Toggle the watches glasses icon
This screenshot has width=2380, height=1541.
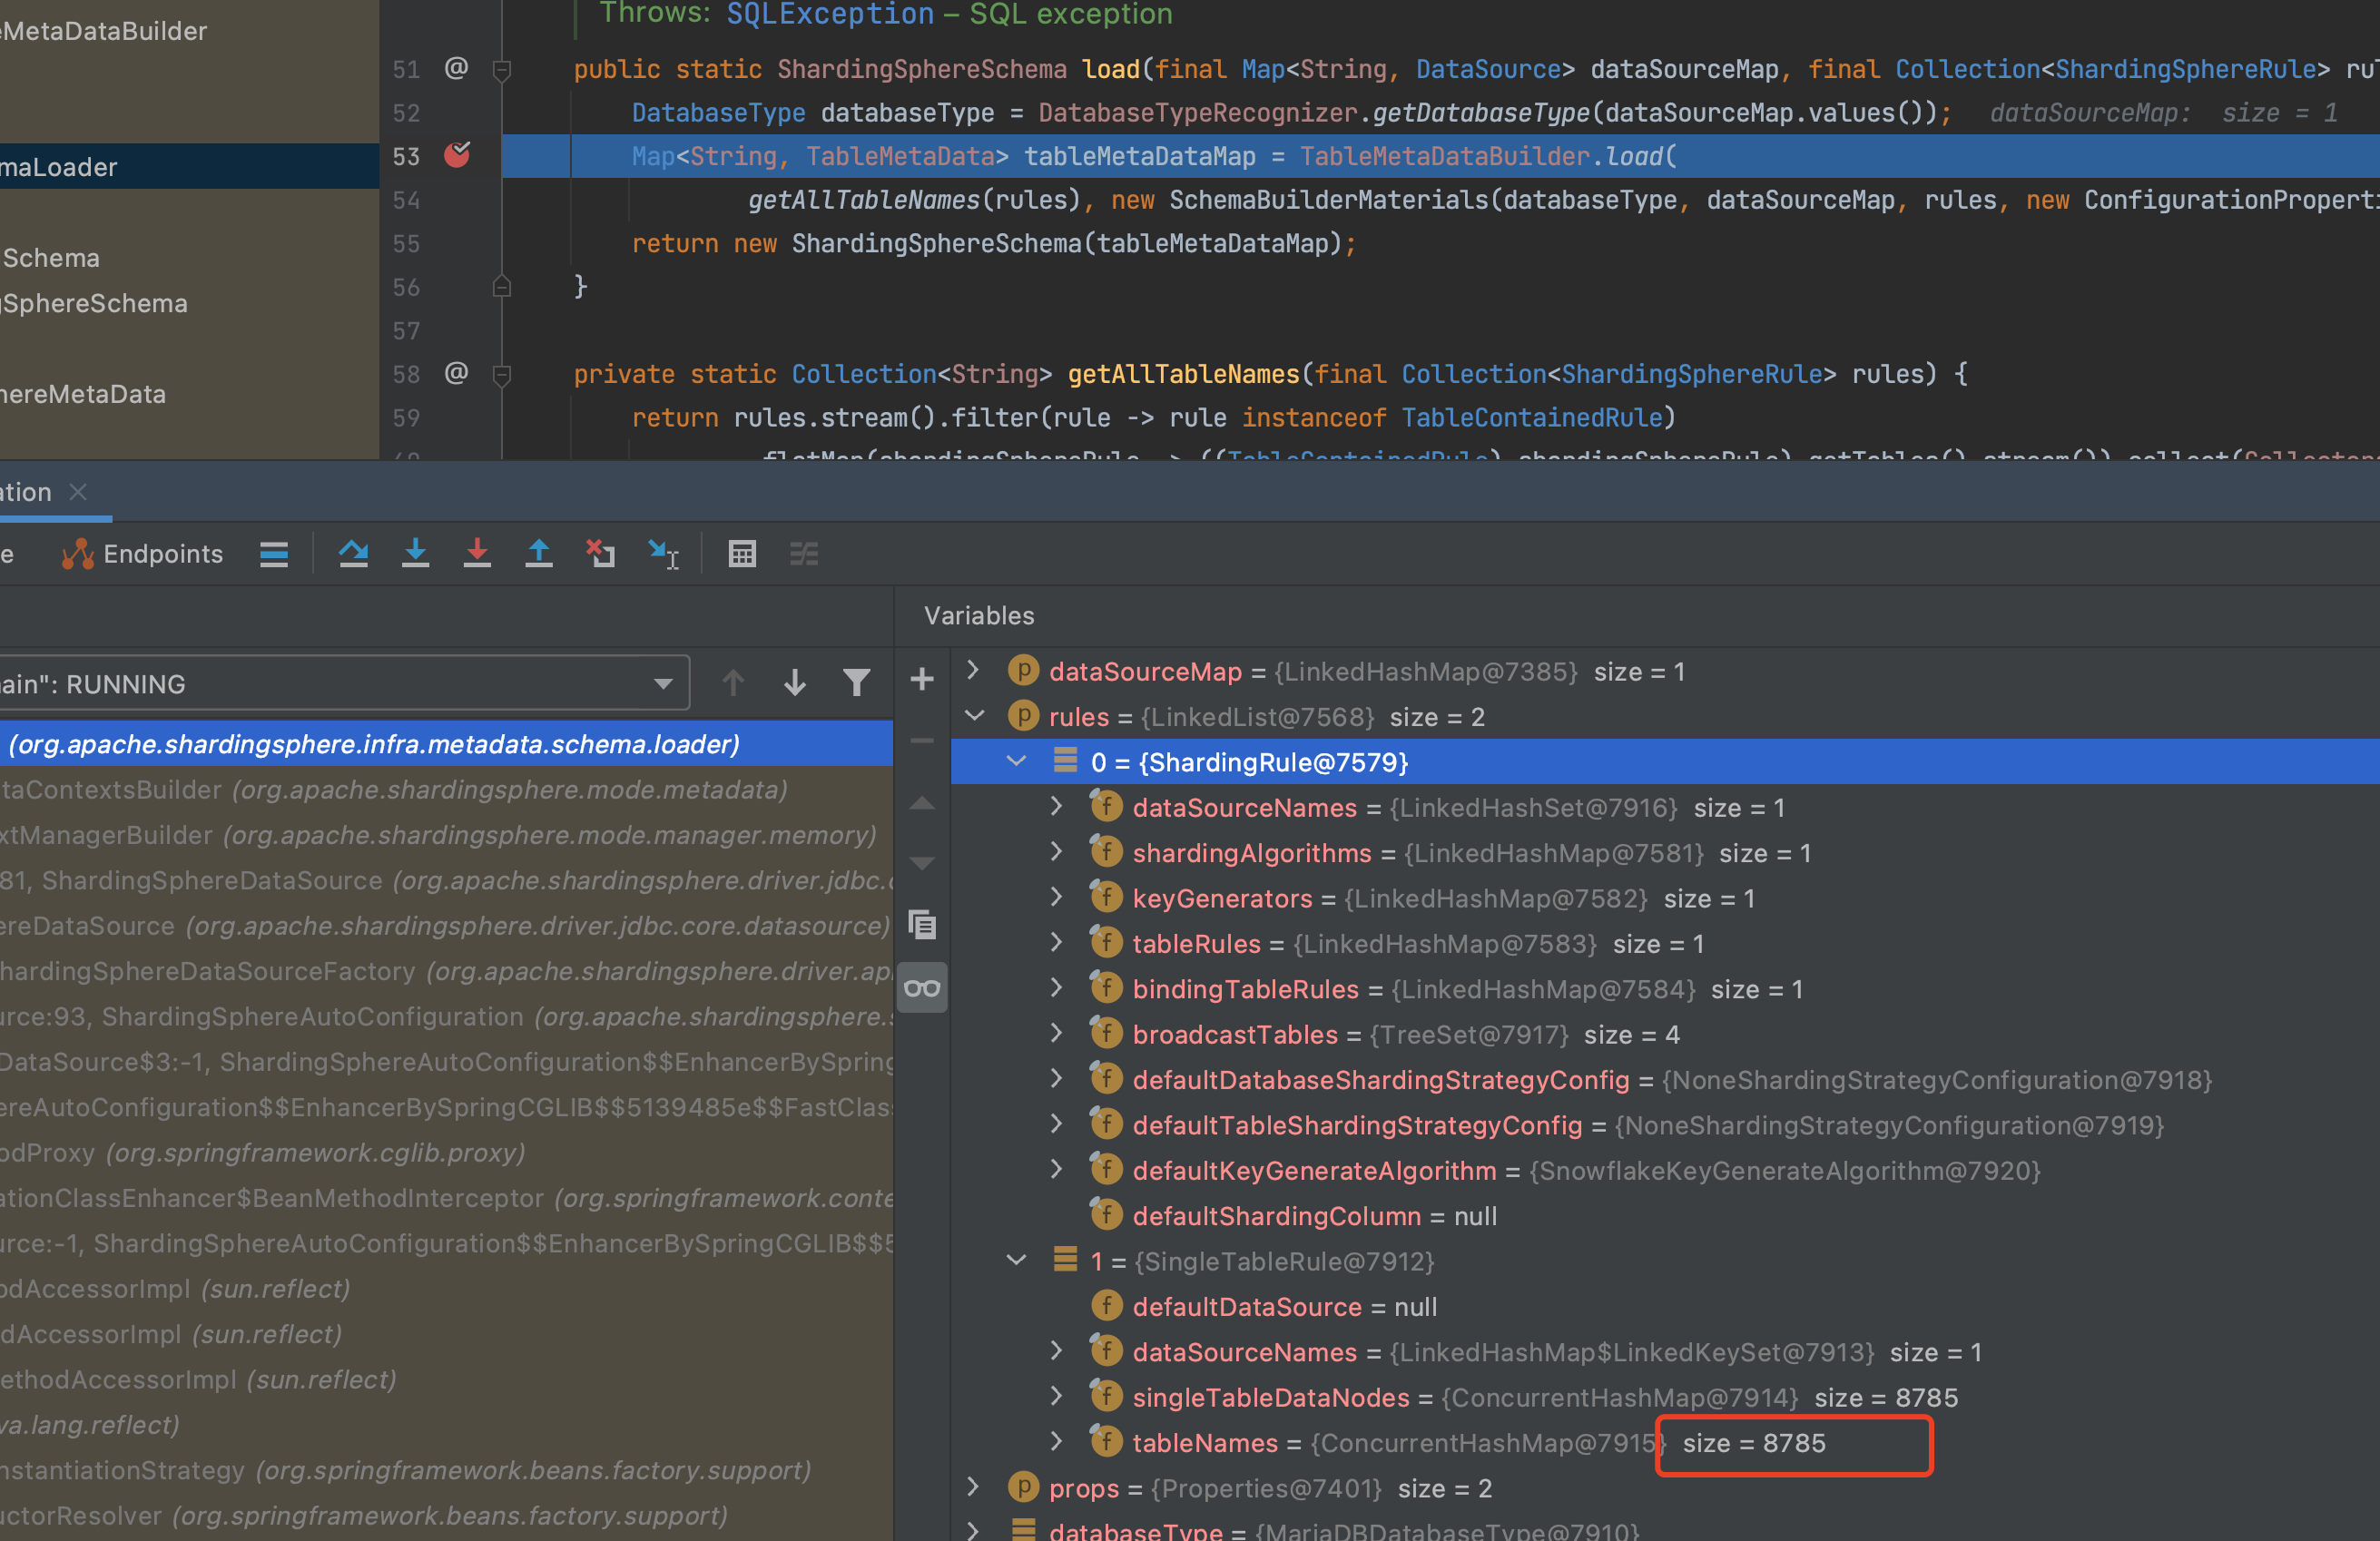click(x=921, y=987)
